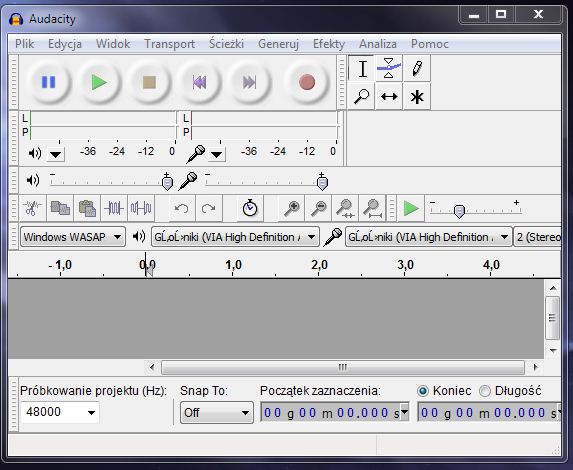Click the playback speed slider handle
573x470 pixels.
(459, 211)
